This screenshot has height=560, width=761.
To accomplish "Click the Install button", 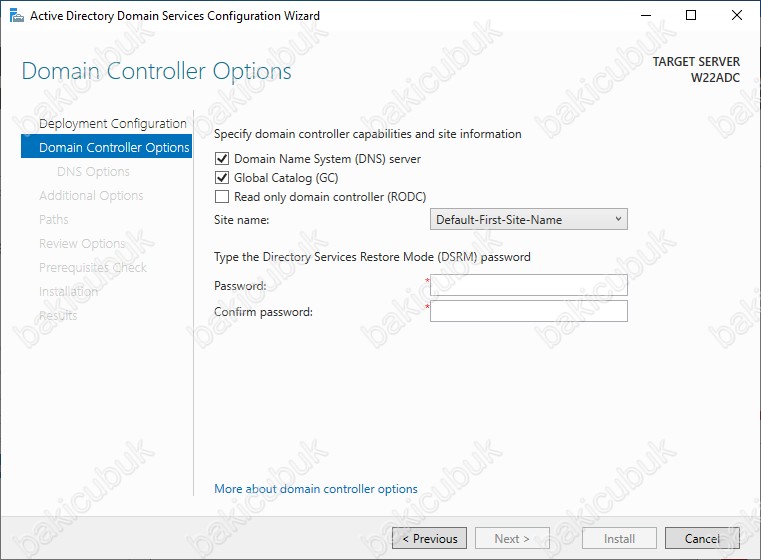I will pos(619,538).
